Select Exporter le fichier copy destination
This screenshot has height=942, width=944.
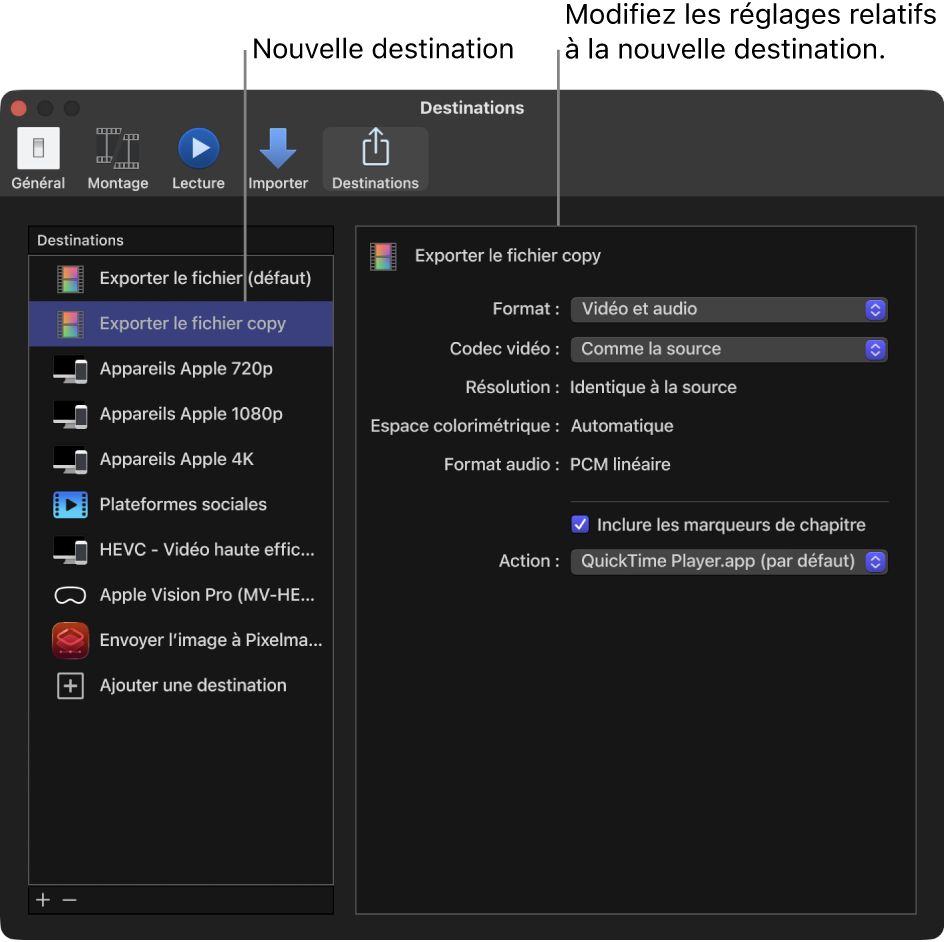[x=181, y=324]
